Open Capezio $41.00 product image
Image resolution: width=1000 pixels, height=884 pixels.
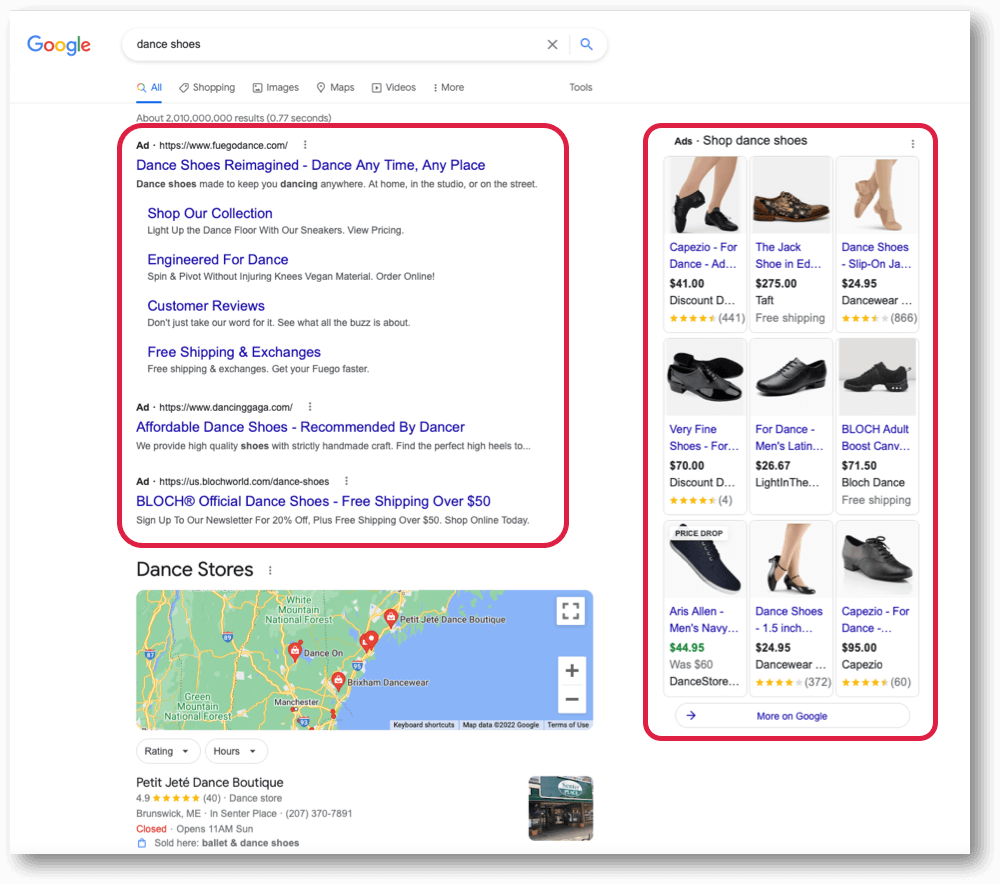pos(704,195)
